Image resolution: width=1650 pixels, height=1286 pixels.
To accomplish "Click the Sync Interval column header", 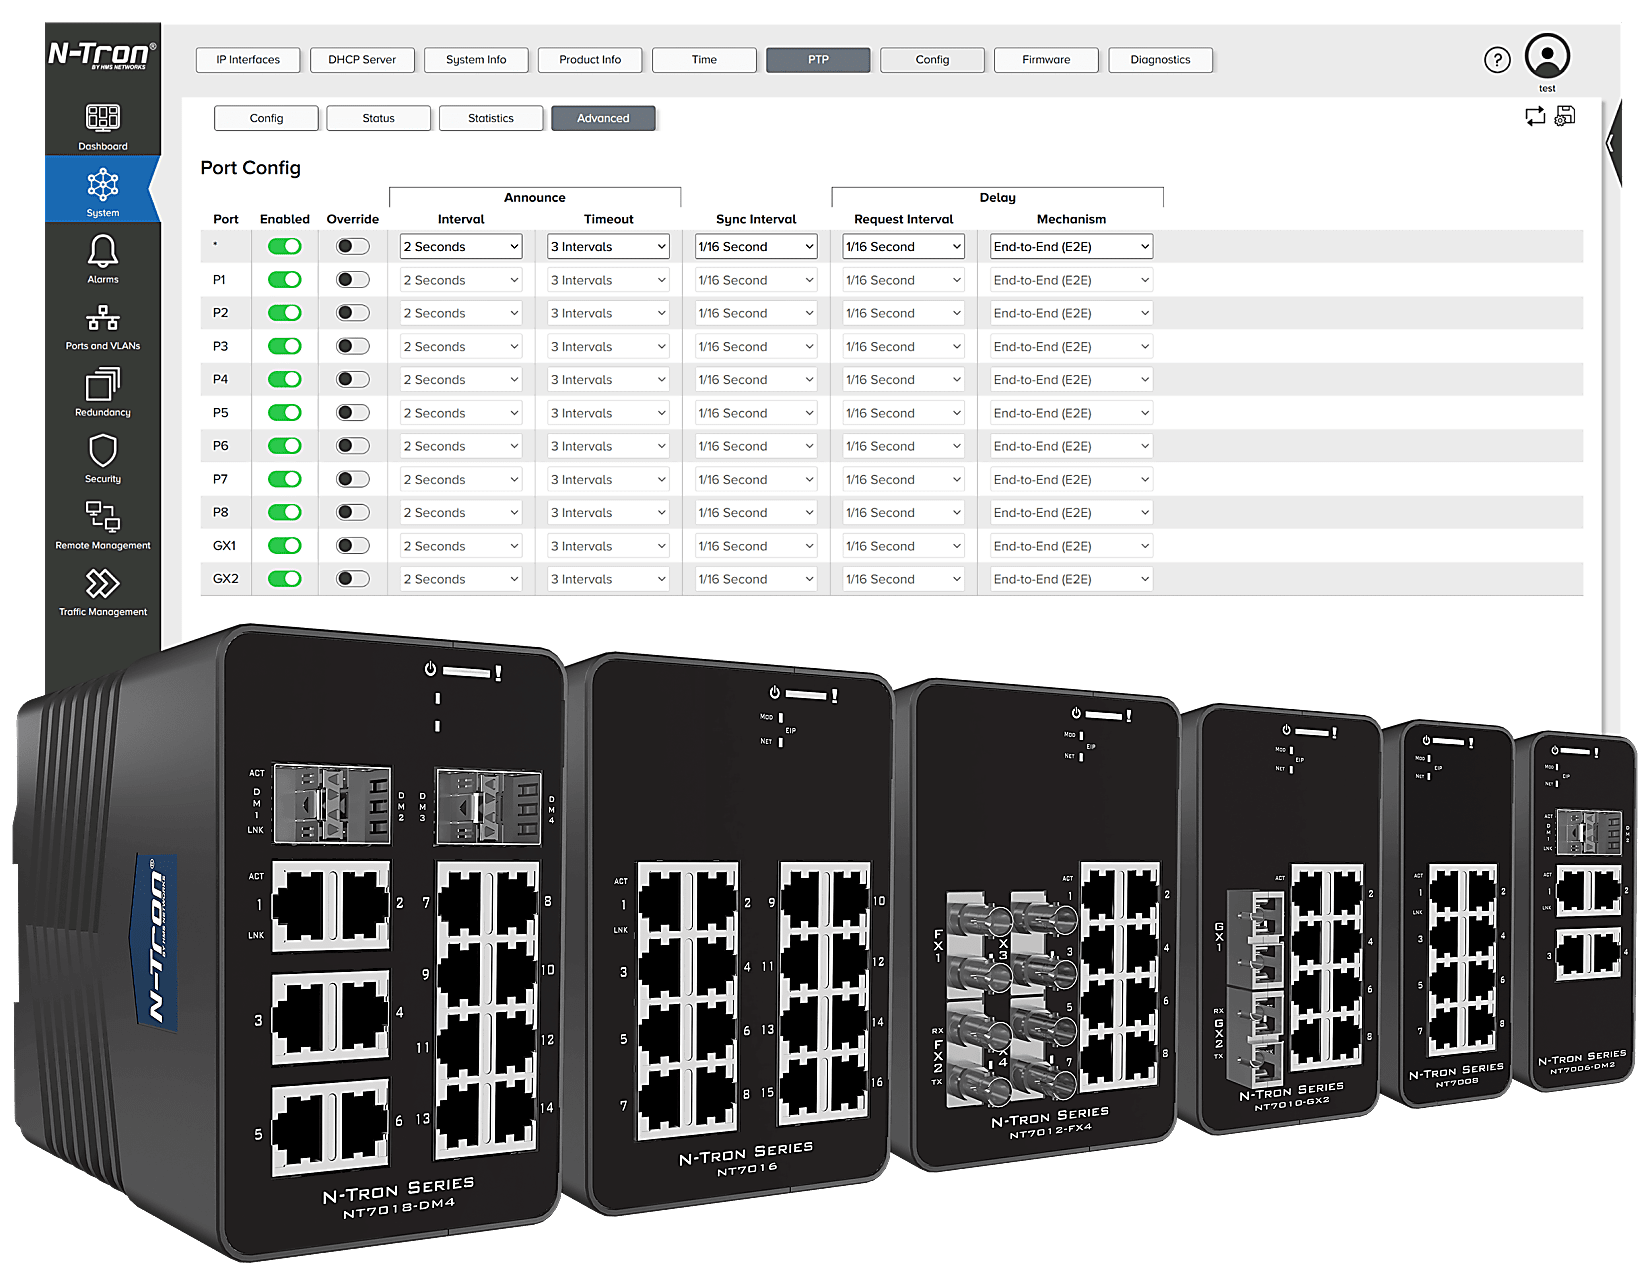I will [756, 219].
